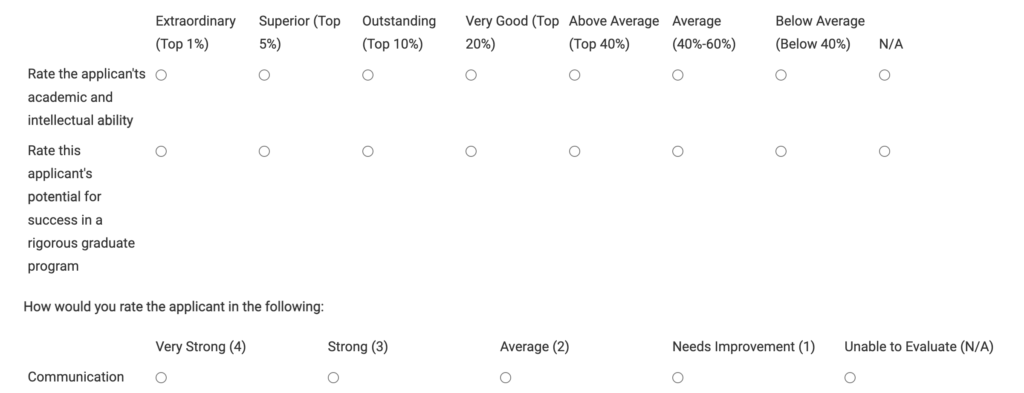
Task: Select Superior for potential for success row
Action: pos(264,151)
